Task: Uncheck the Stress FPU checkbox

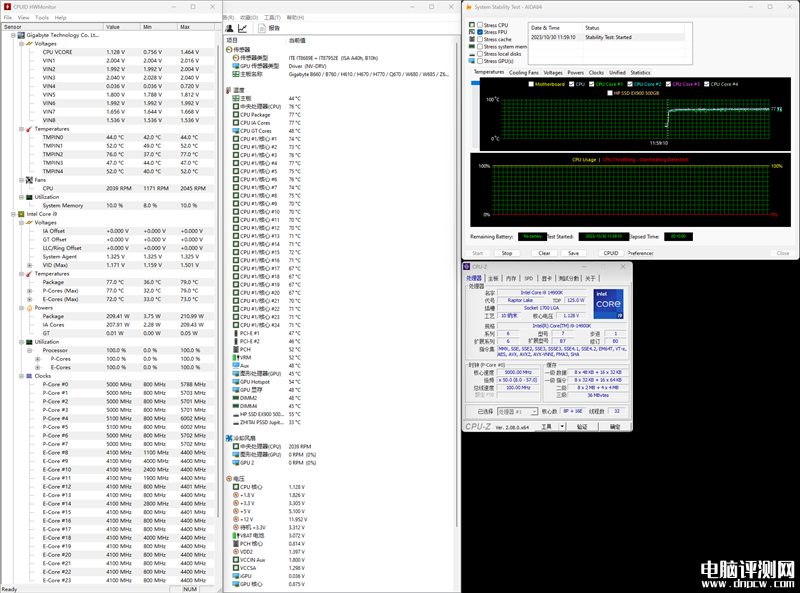Action: (480, 32)
